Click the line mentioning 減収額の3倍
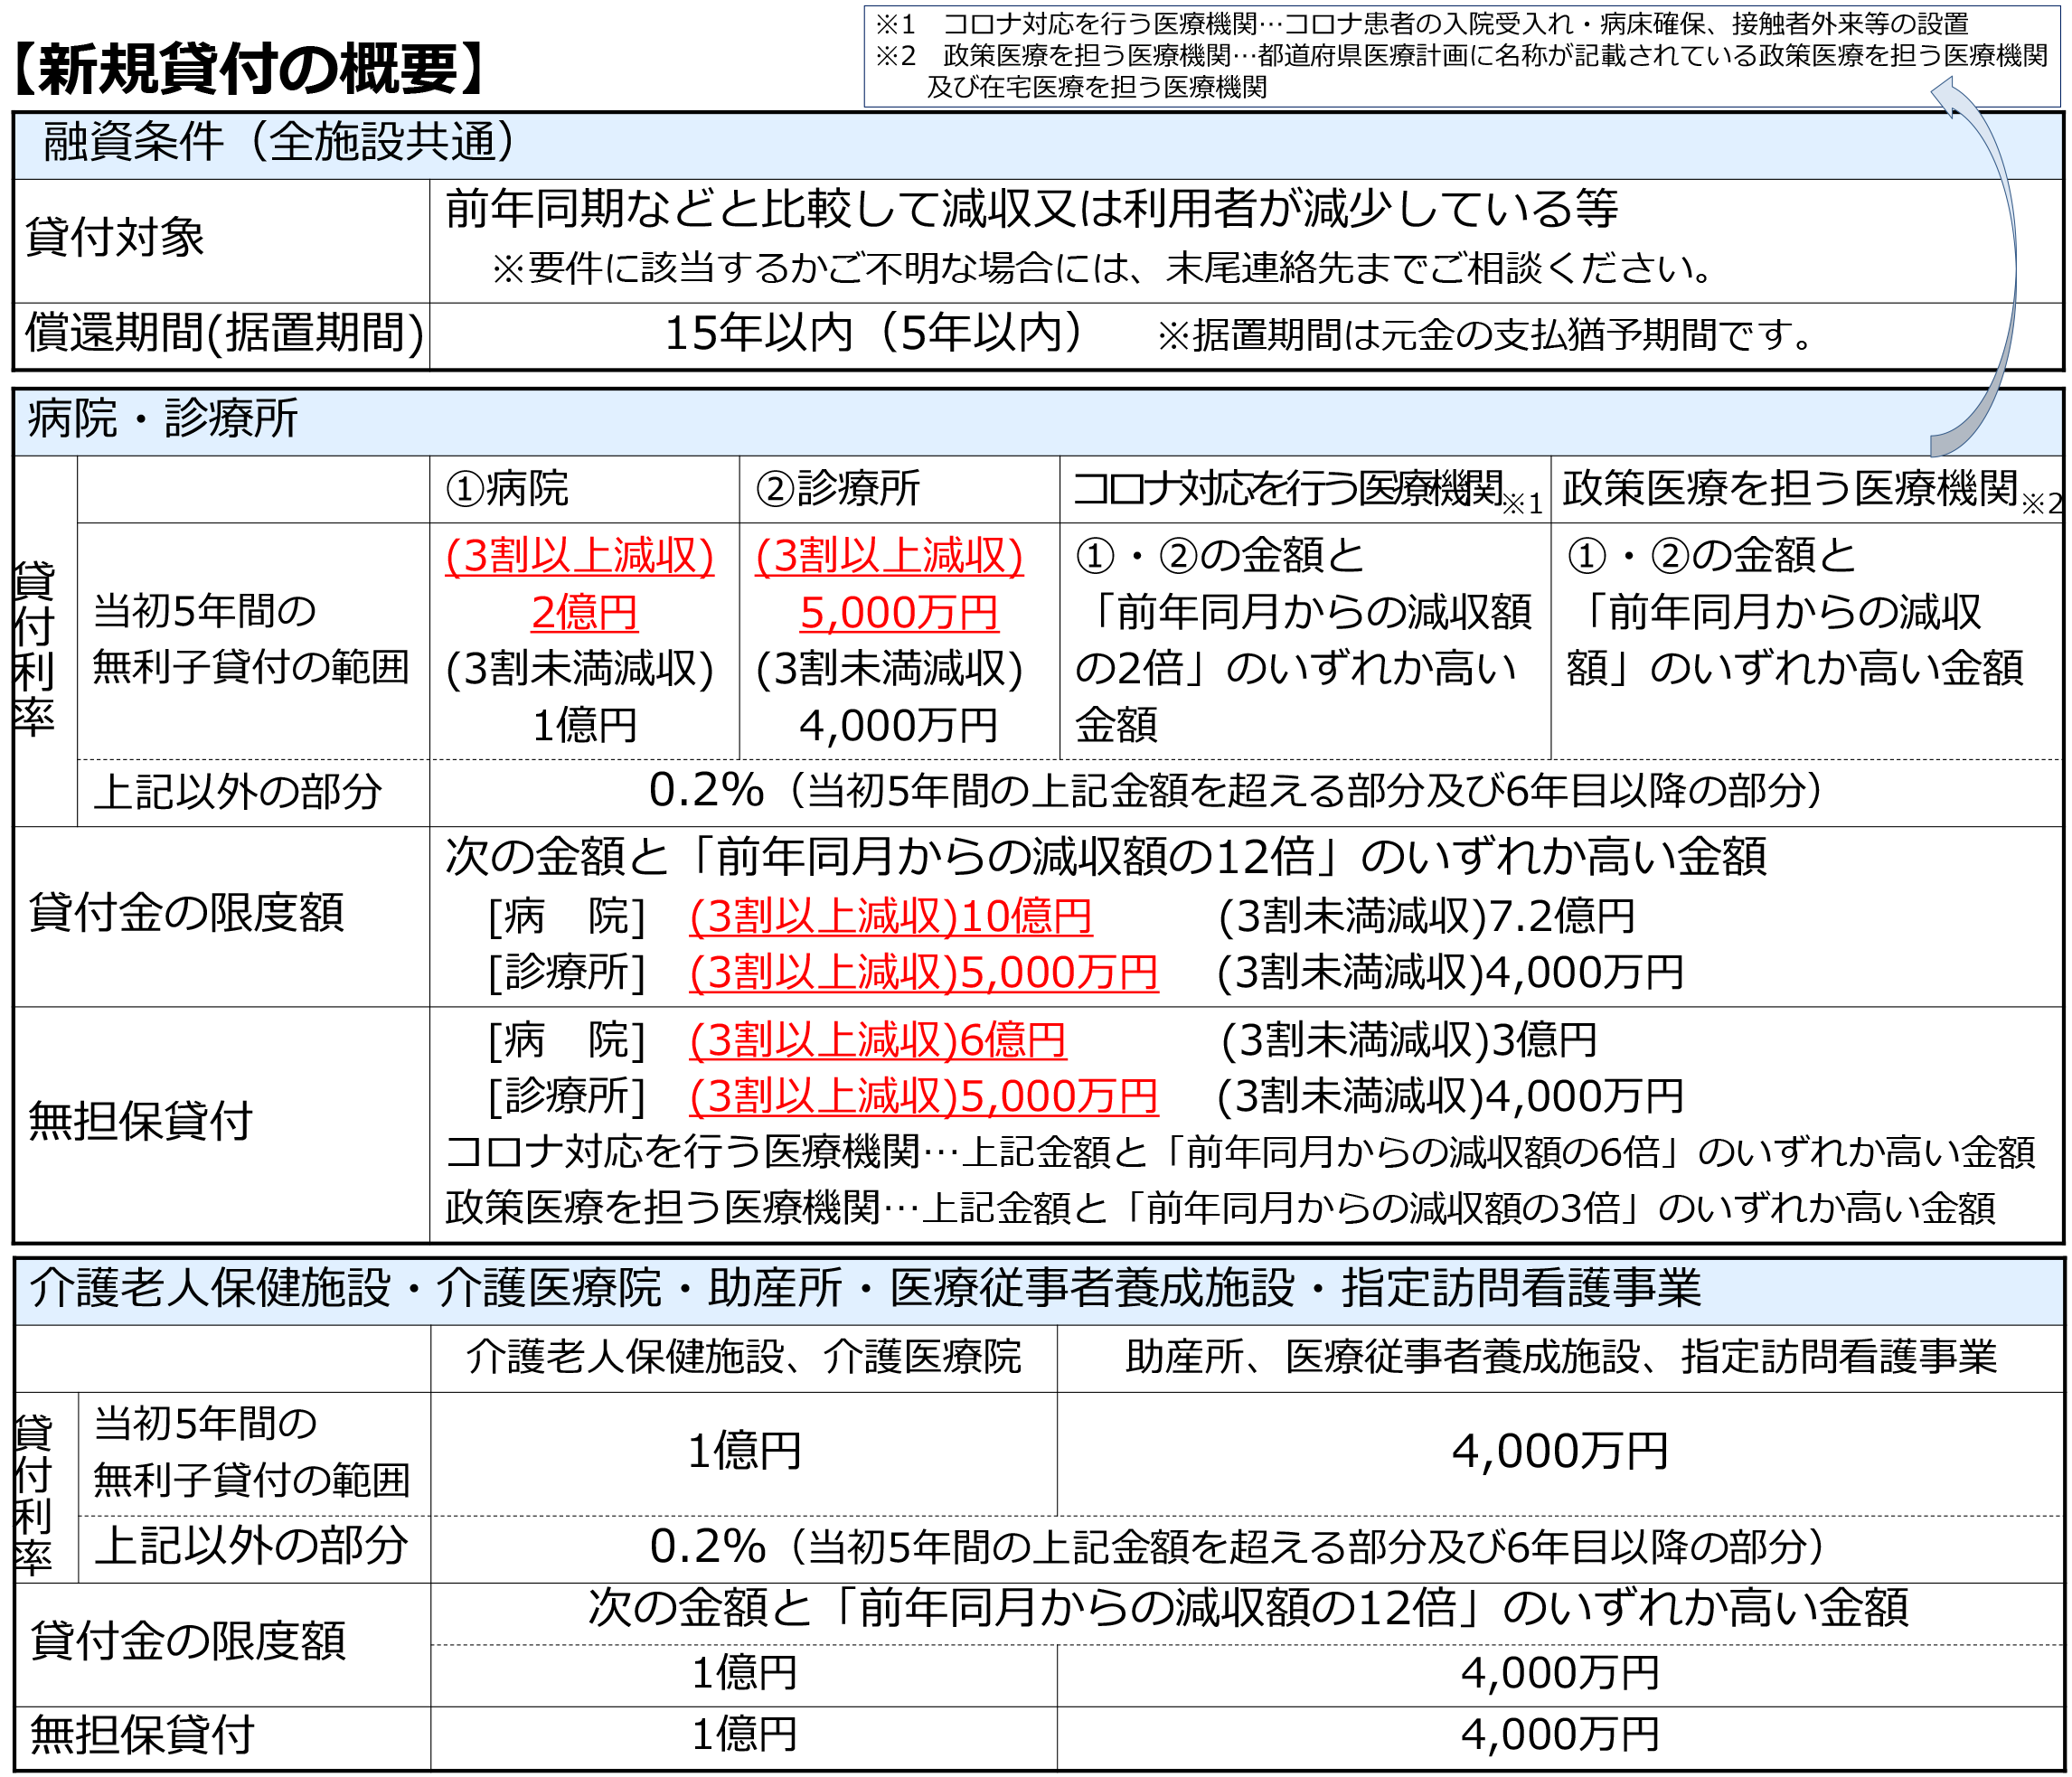Viewport: 2072px width, 1777px height. click(1220, 1208)
